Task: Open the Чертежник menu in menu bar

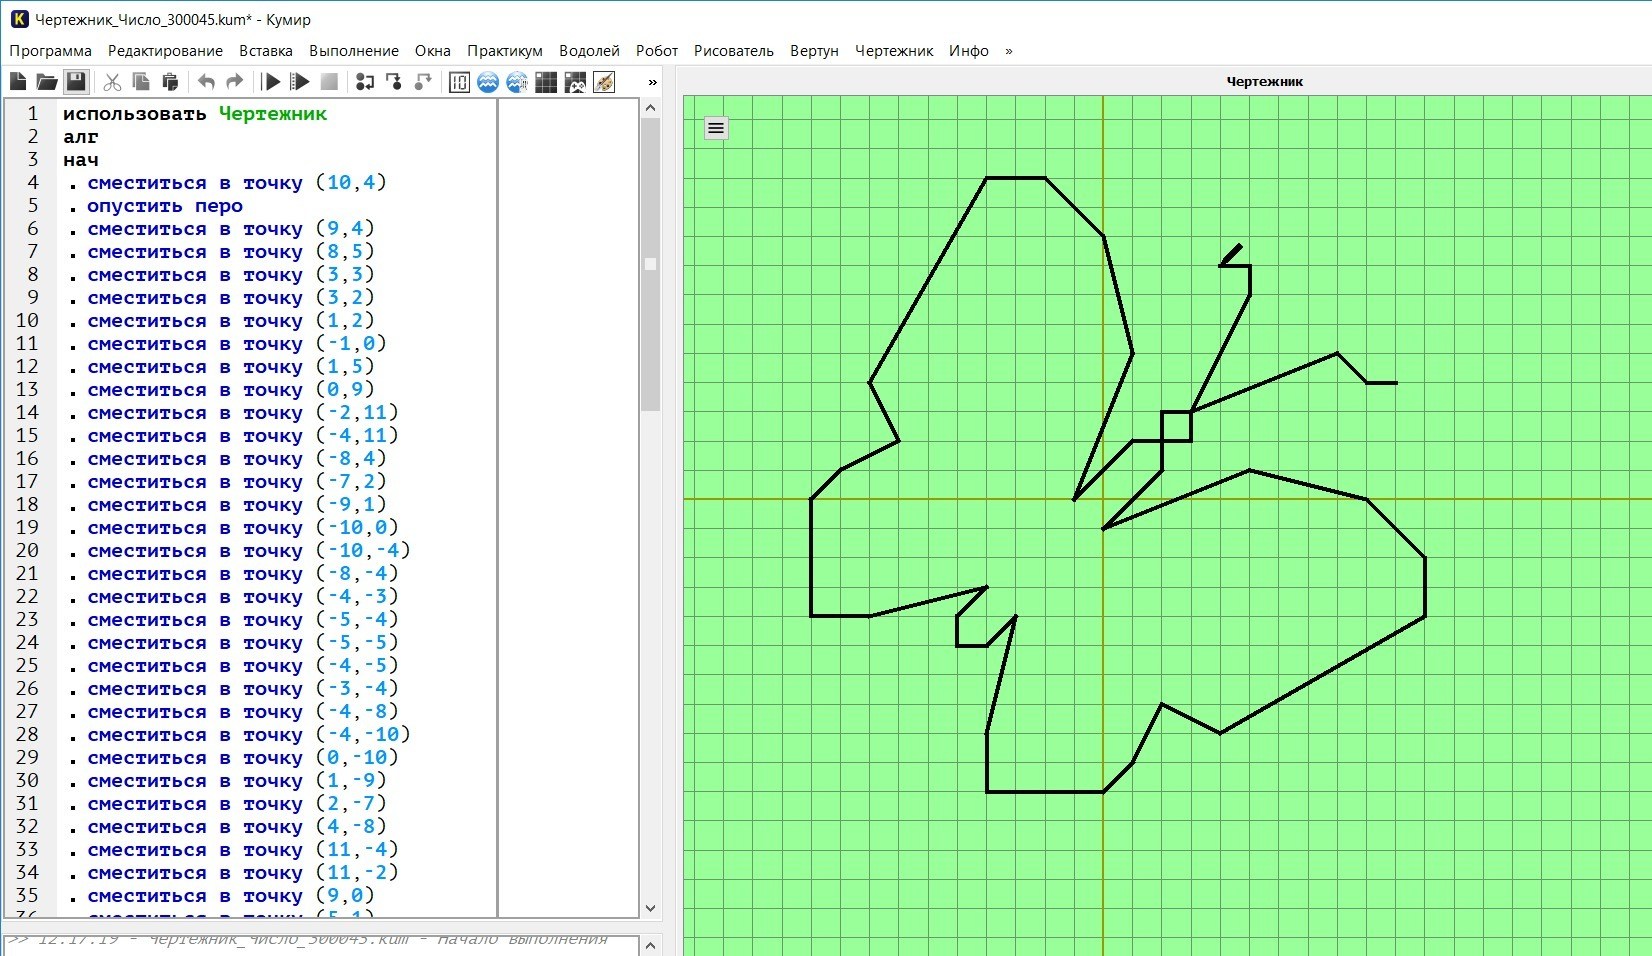Action: click(894, 51)
